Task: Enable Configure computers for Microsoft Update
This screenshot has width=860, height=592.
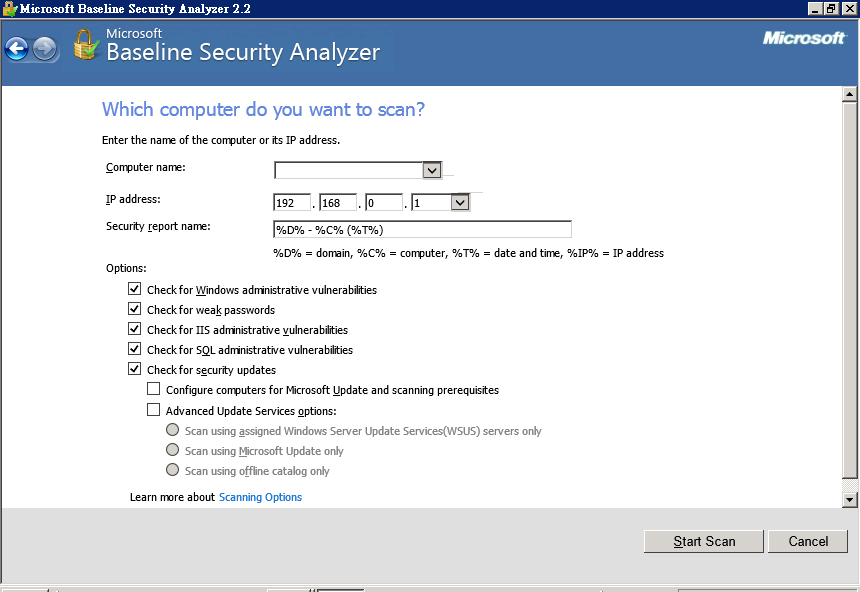Action: (154, 389)
